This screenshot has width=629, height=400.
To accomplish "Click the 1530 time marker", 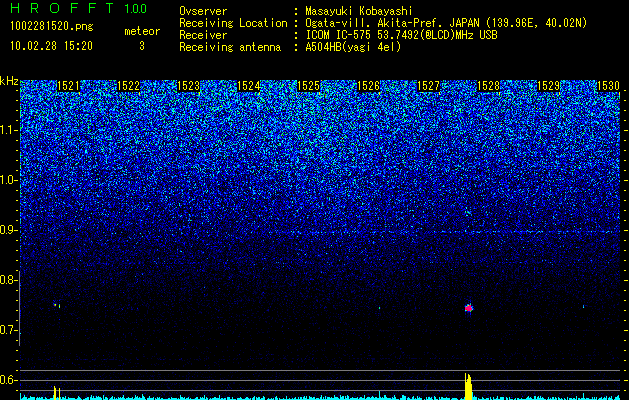I will 609,86.
